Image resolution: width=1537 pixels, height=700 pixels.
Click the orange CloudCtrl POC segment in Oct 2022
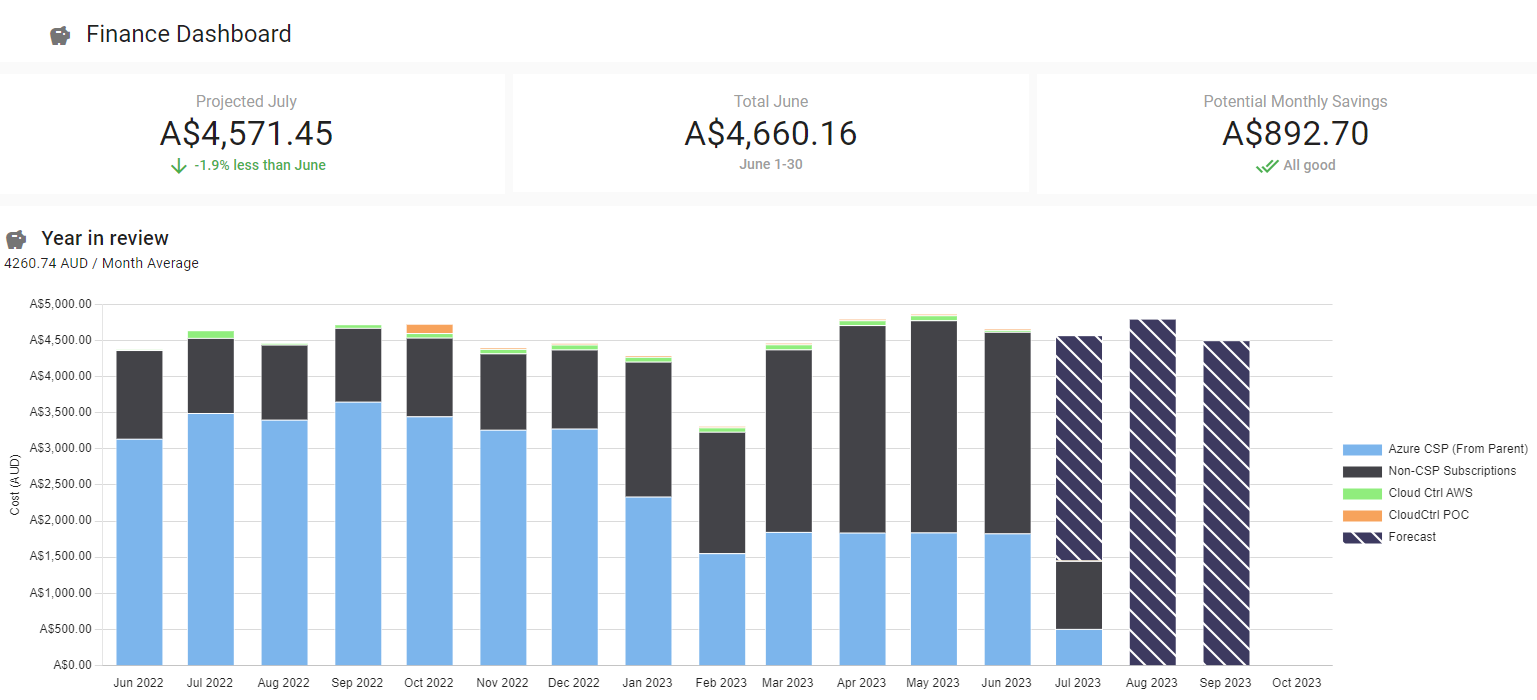click(429, 329)
